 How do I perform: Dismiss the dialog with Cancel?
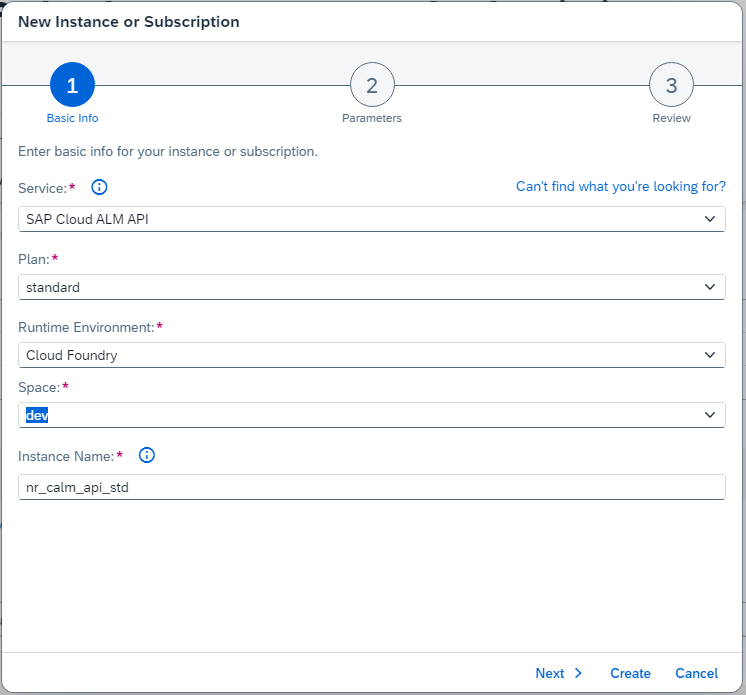[696, 673]
